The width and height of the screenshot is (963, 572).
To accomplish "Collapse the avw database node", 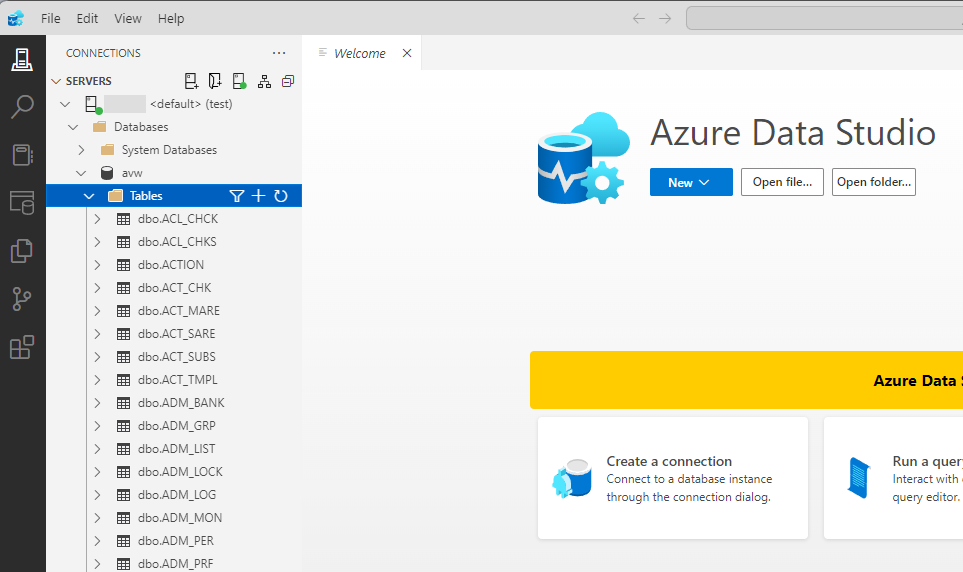I will (x=81, y=173).
